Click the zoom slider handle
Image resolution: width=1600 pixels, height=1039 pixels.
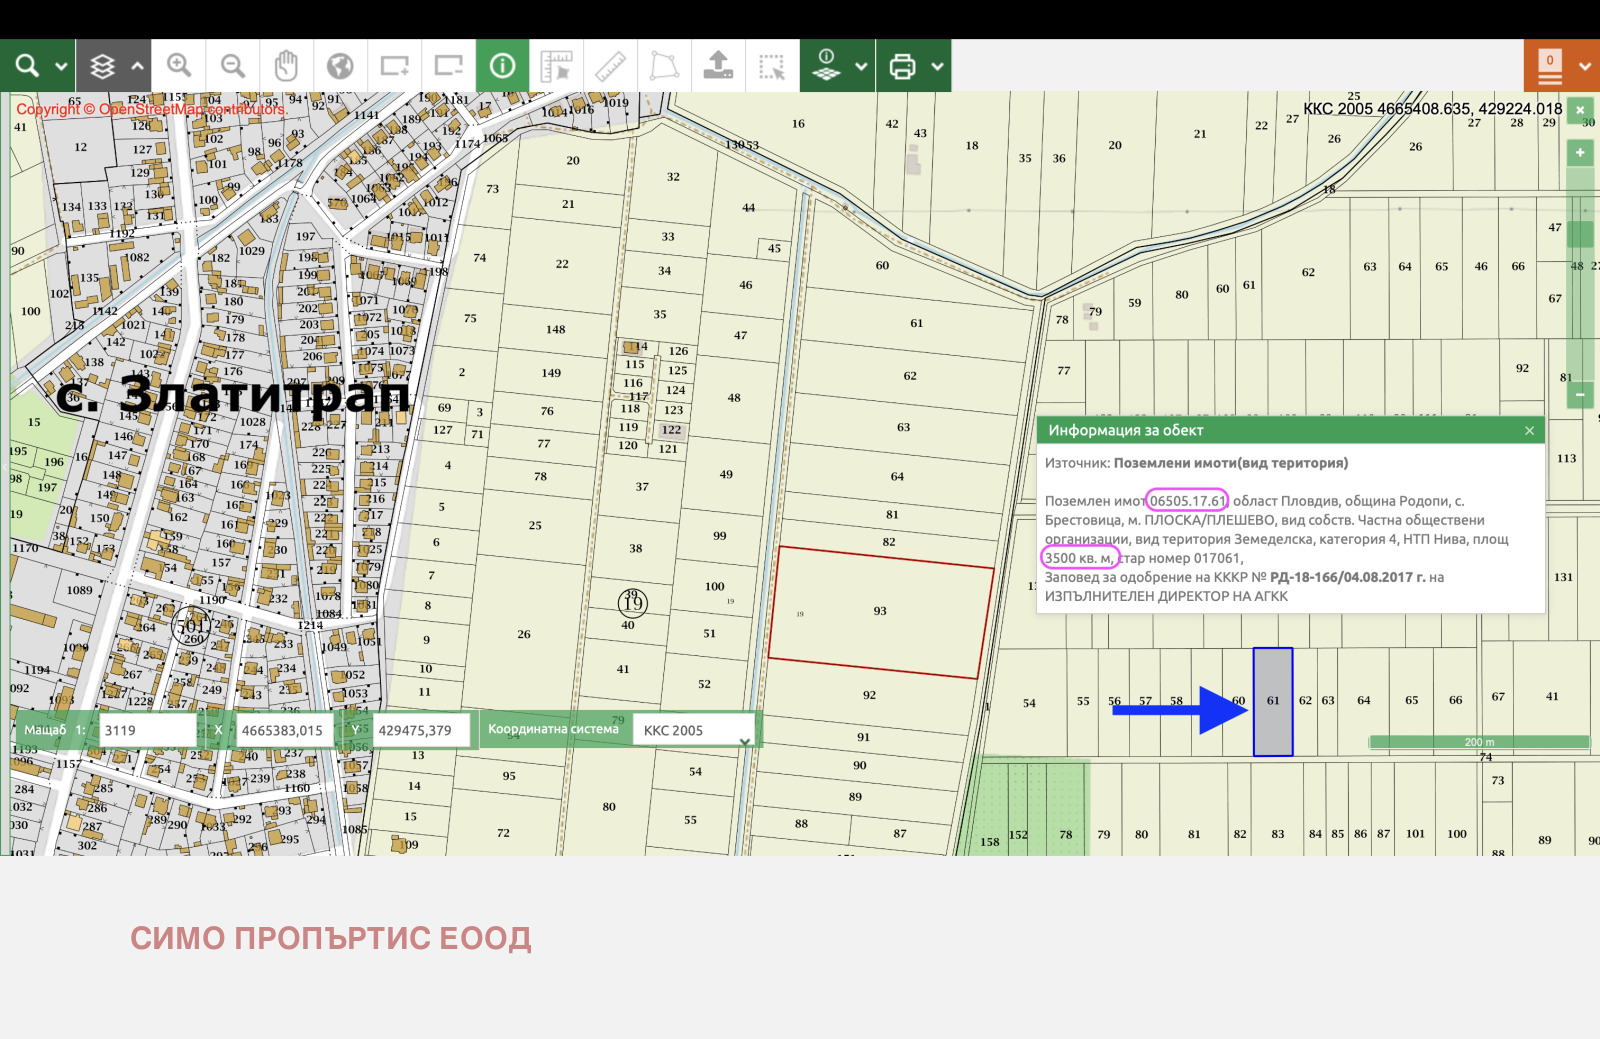1580,234
